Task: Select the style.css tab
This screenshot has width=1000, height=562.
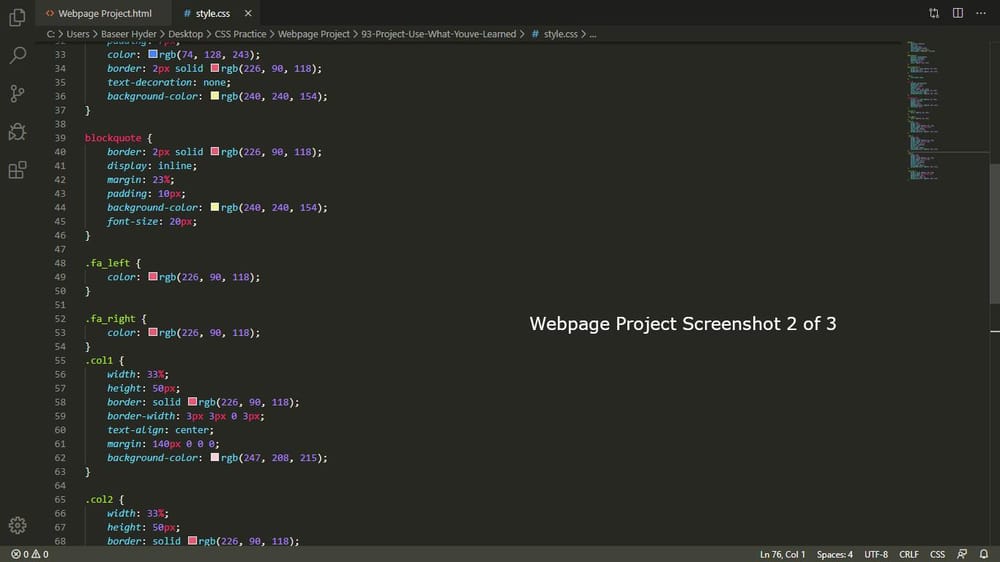Action: tap(212, 13)
